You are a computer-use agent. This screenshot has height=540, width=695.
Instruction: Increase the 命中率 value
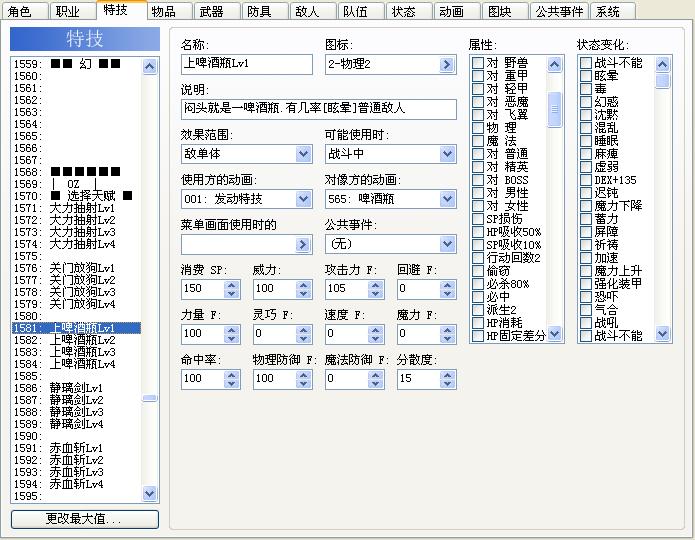point(231,375)
